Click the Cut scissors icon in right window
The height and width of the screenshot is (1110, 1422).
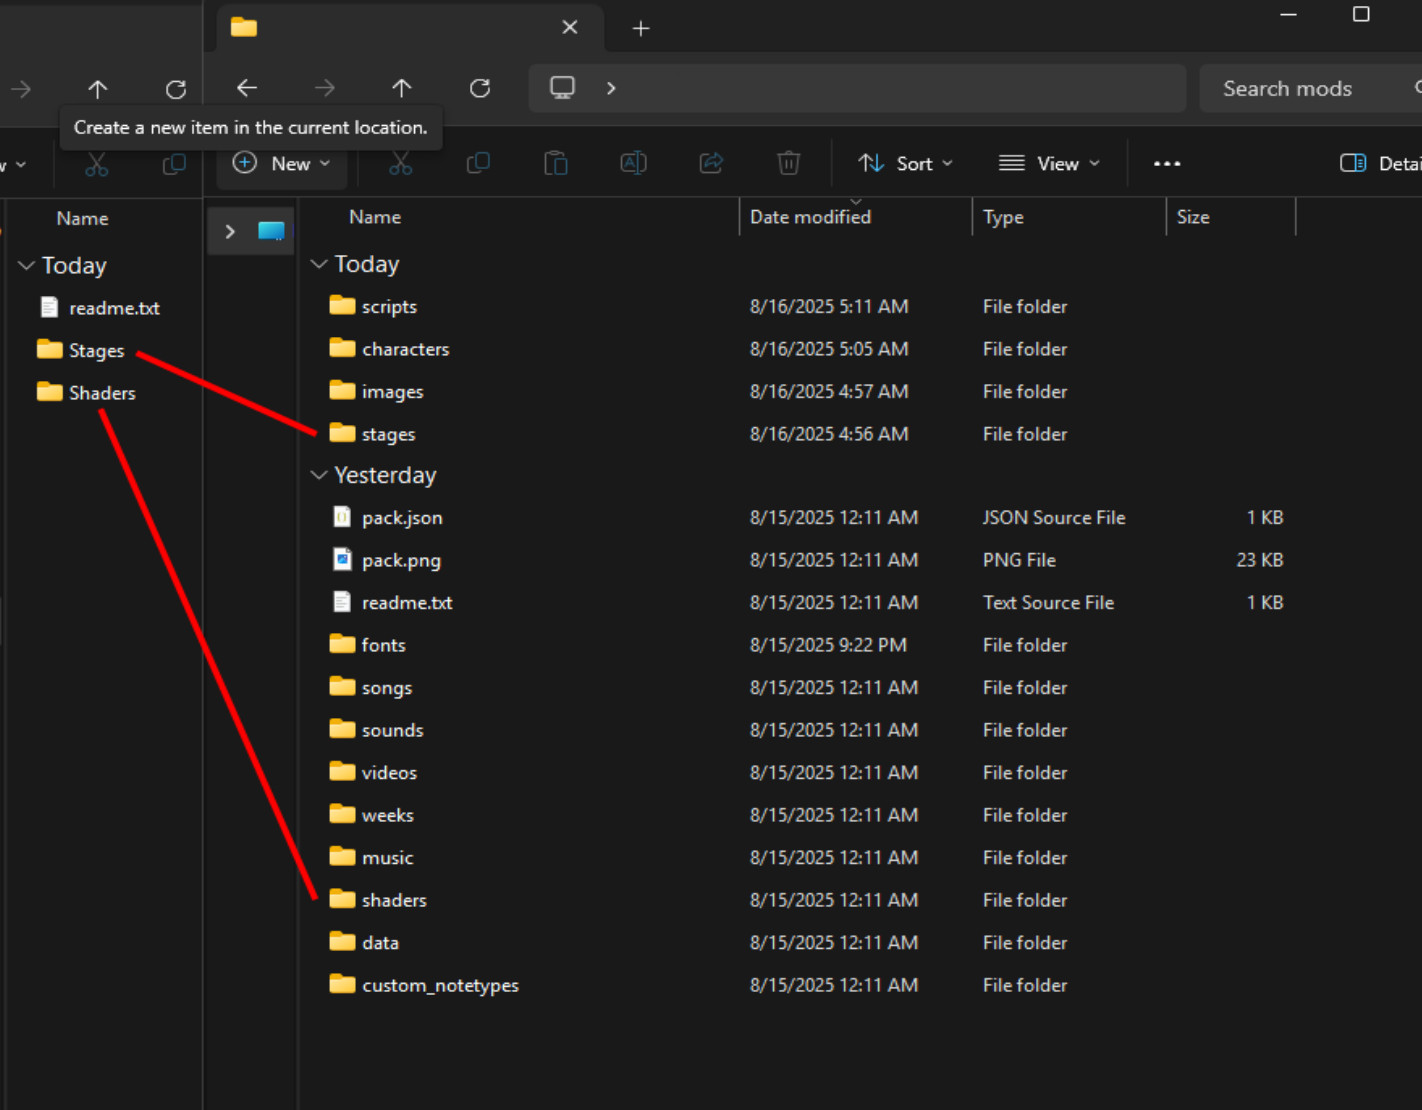(400, 163)
